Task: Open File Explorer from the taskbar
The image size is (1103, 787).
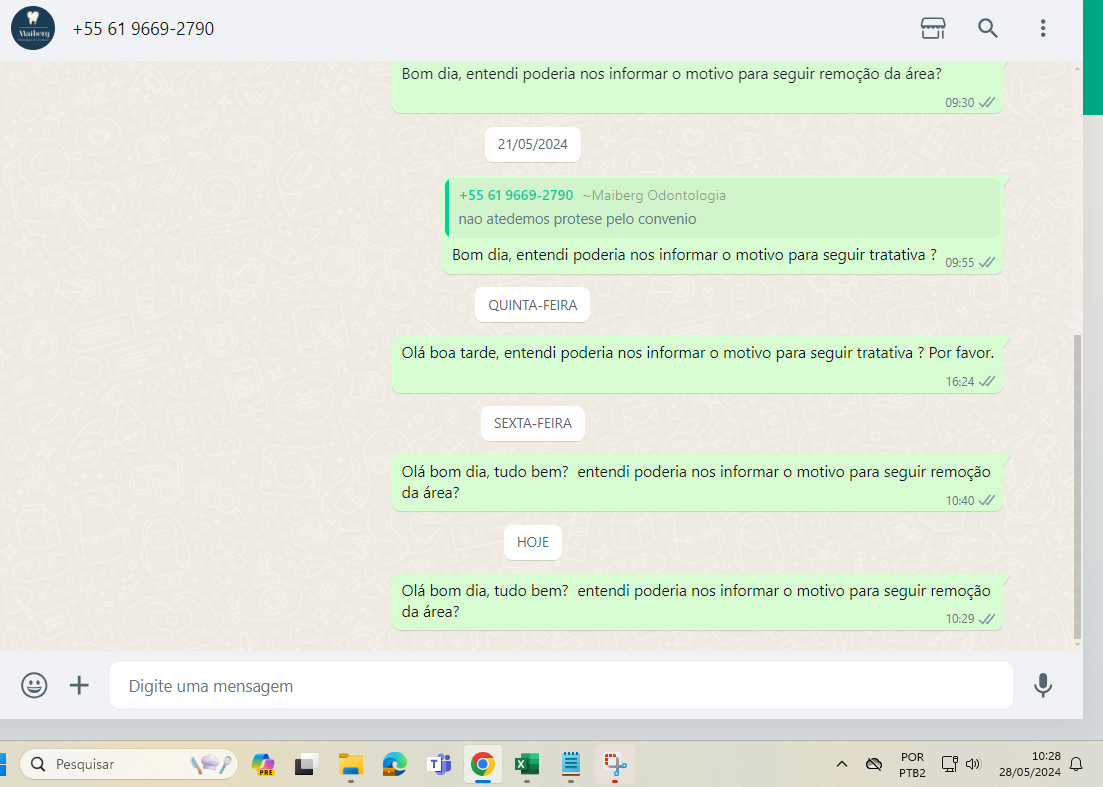Action: pos(350,765)
